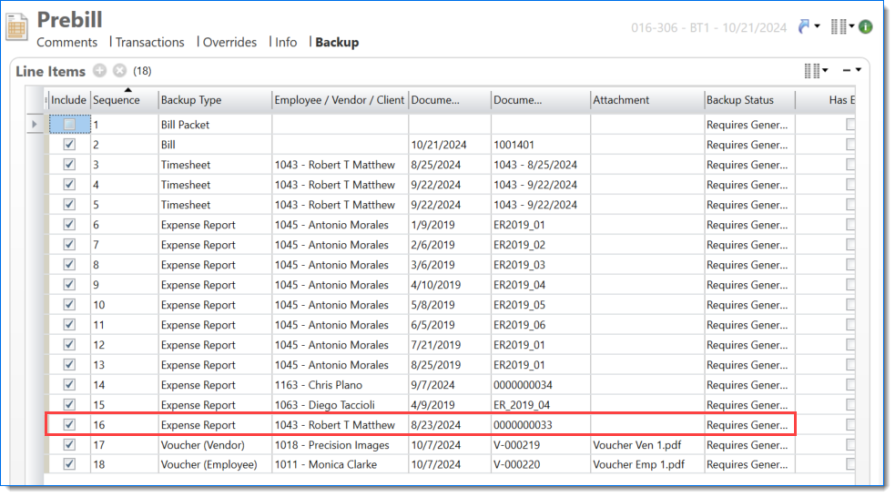Check Include for the Bill Packet row

[69, 125]
